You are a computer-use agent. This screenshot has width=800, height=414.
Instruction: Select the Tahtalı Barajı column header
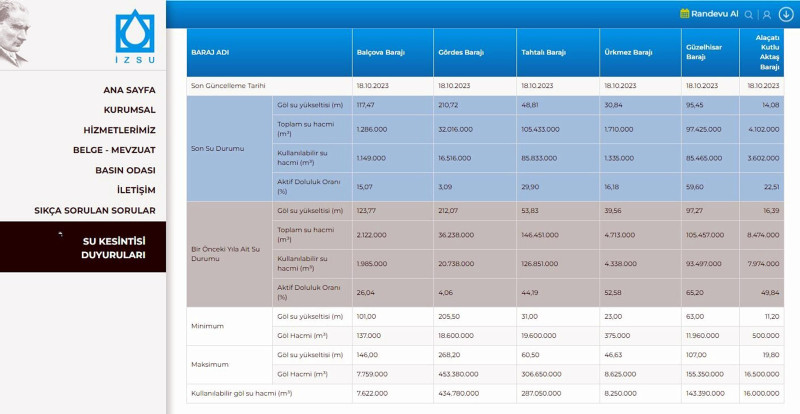click(x=543, y=52)
